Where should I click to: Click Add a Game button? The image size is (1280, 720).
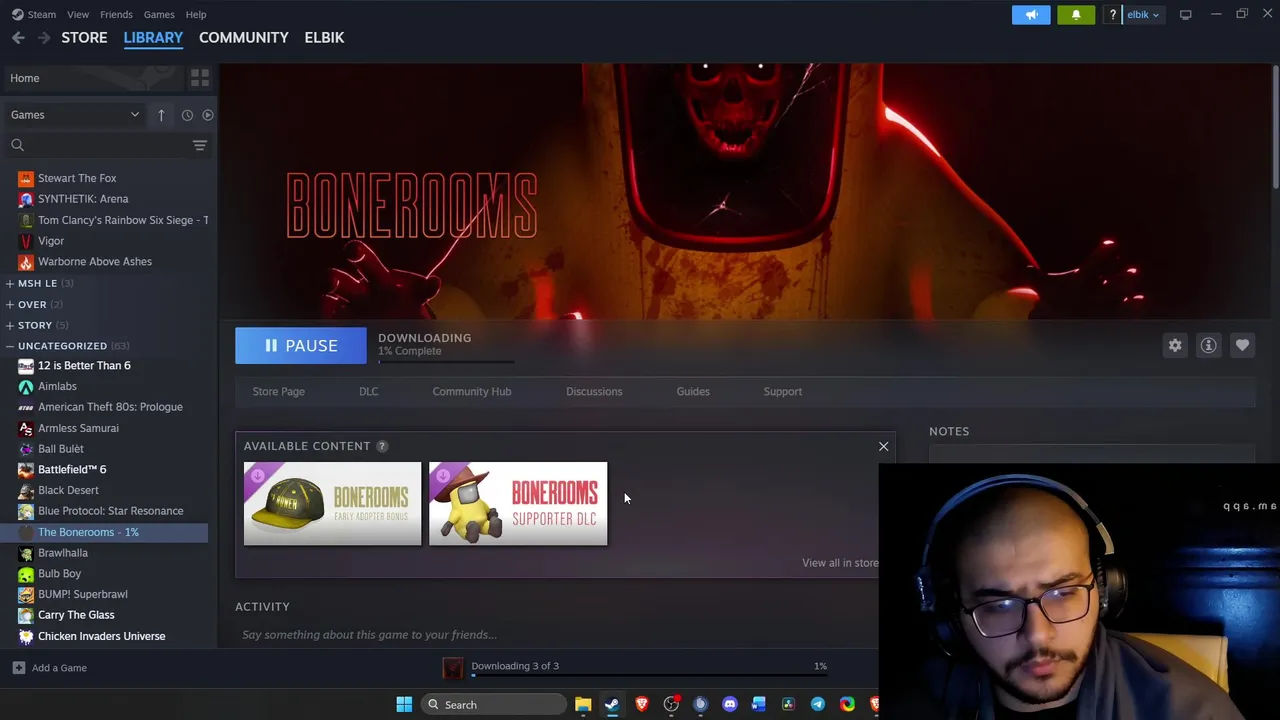pyautogui.click(x=50, y=668)
